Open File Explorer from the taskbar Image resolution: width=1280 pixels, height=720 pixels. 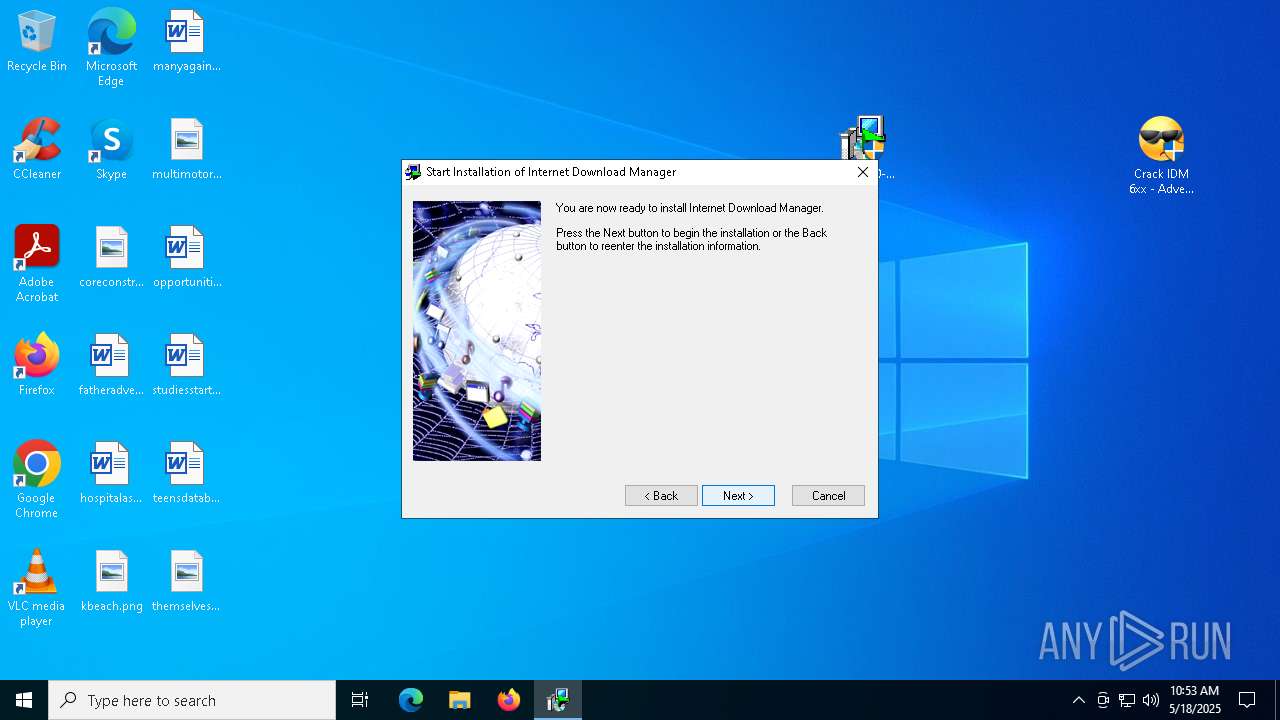tap(460, 700)
